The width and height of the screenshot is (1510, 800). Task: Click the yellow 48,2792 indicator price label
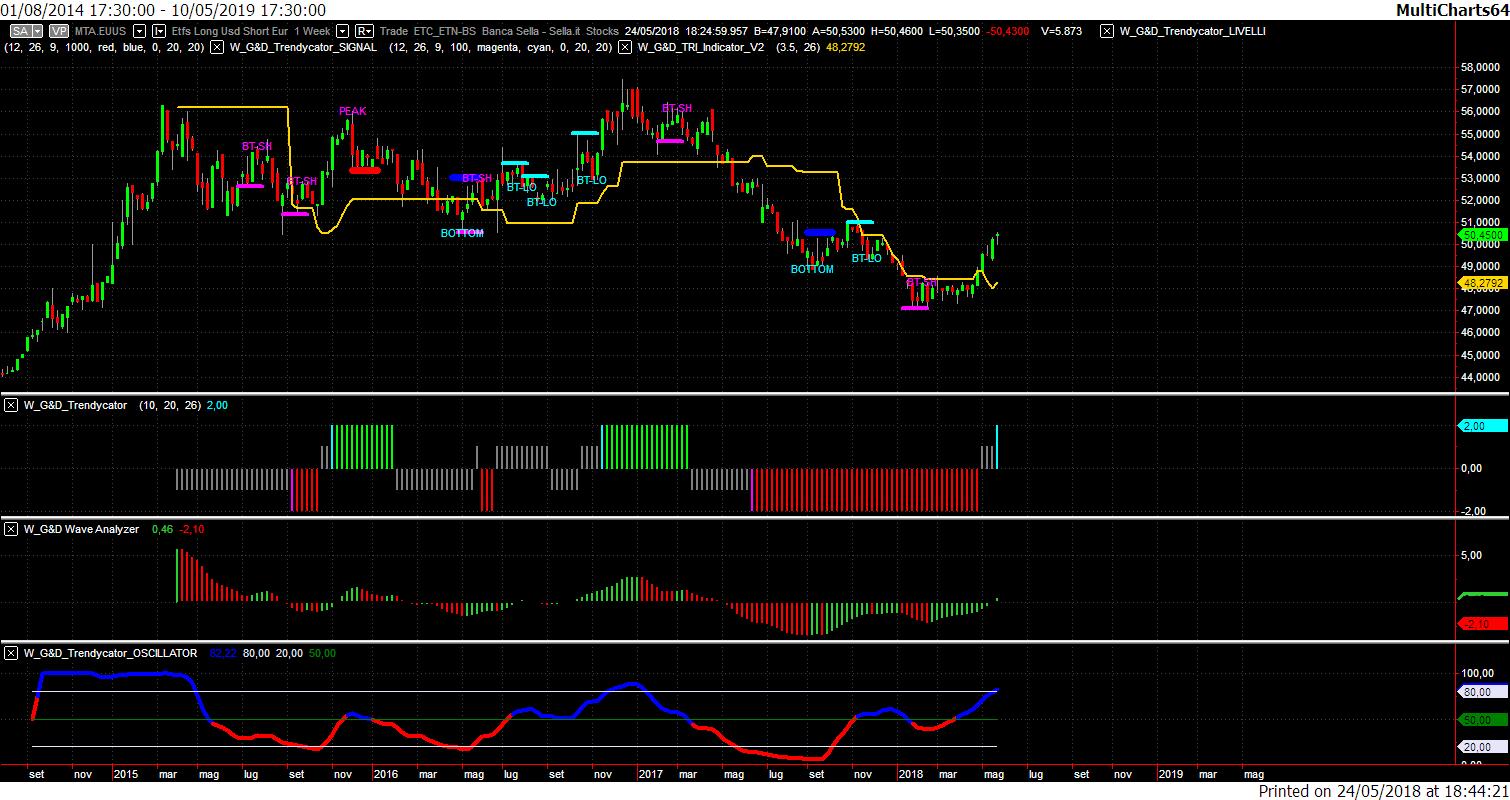pos(1483,283)
